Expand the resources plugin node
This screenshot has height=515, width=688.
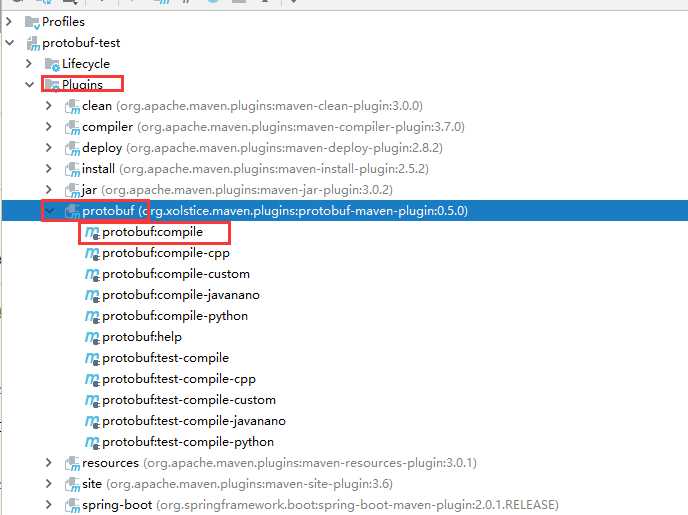coord(49,463)
